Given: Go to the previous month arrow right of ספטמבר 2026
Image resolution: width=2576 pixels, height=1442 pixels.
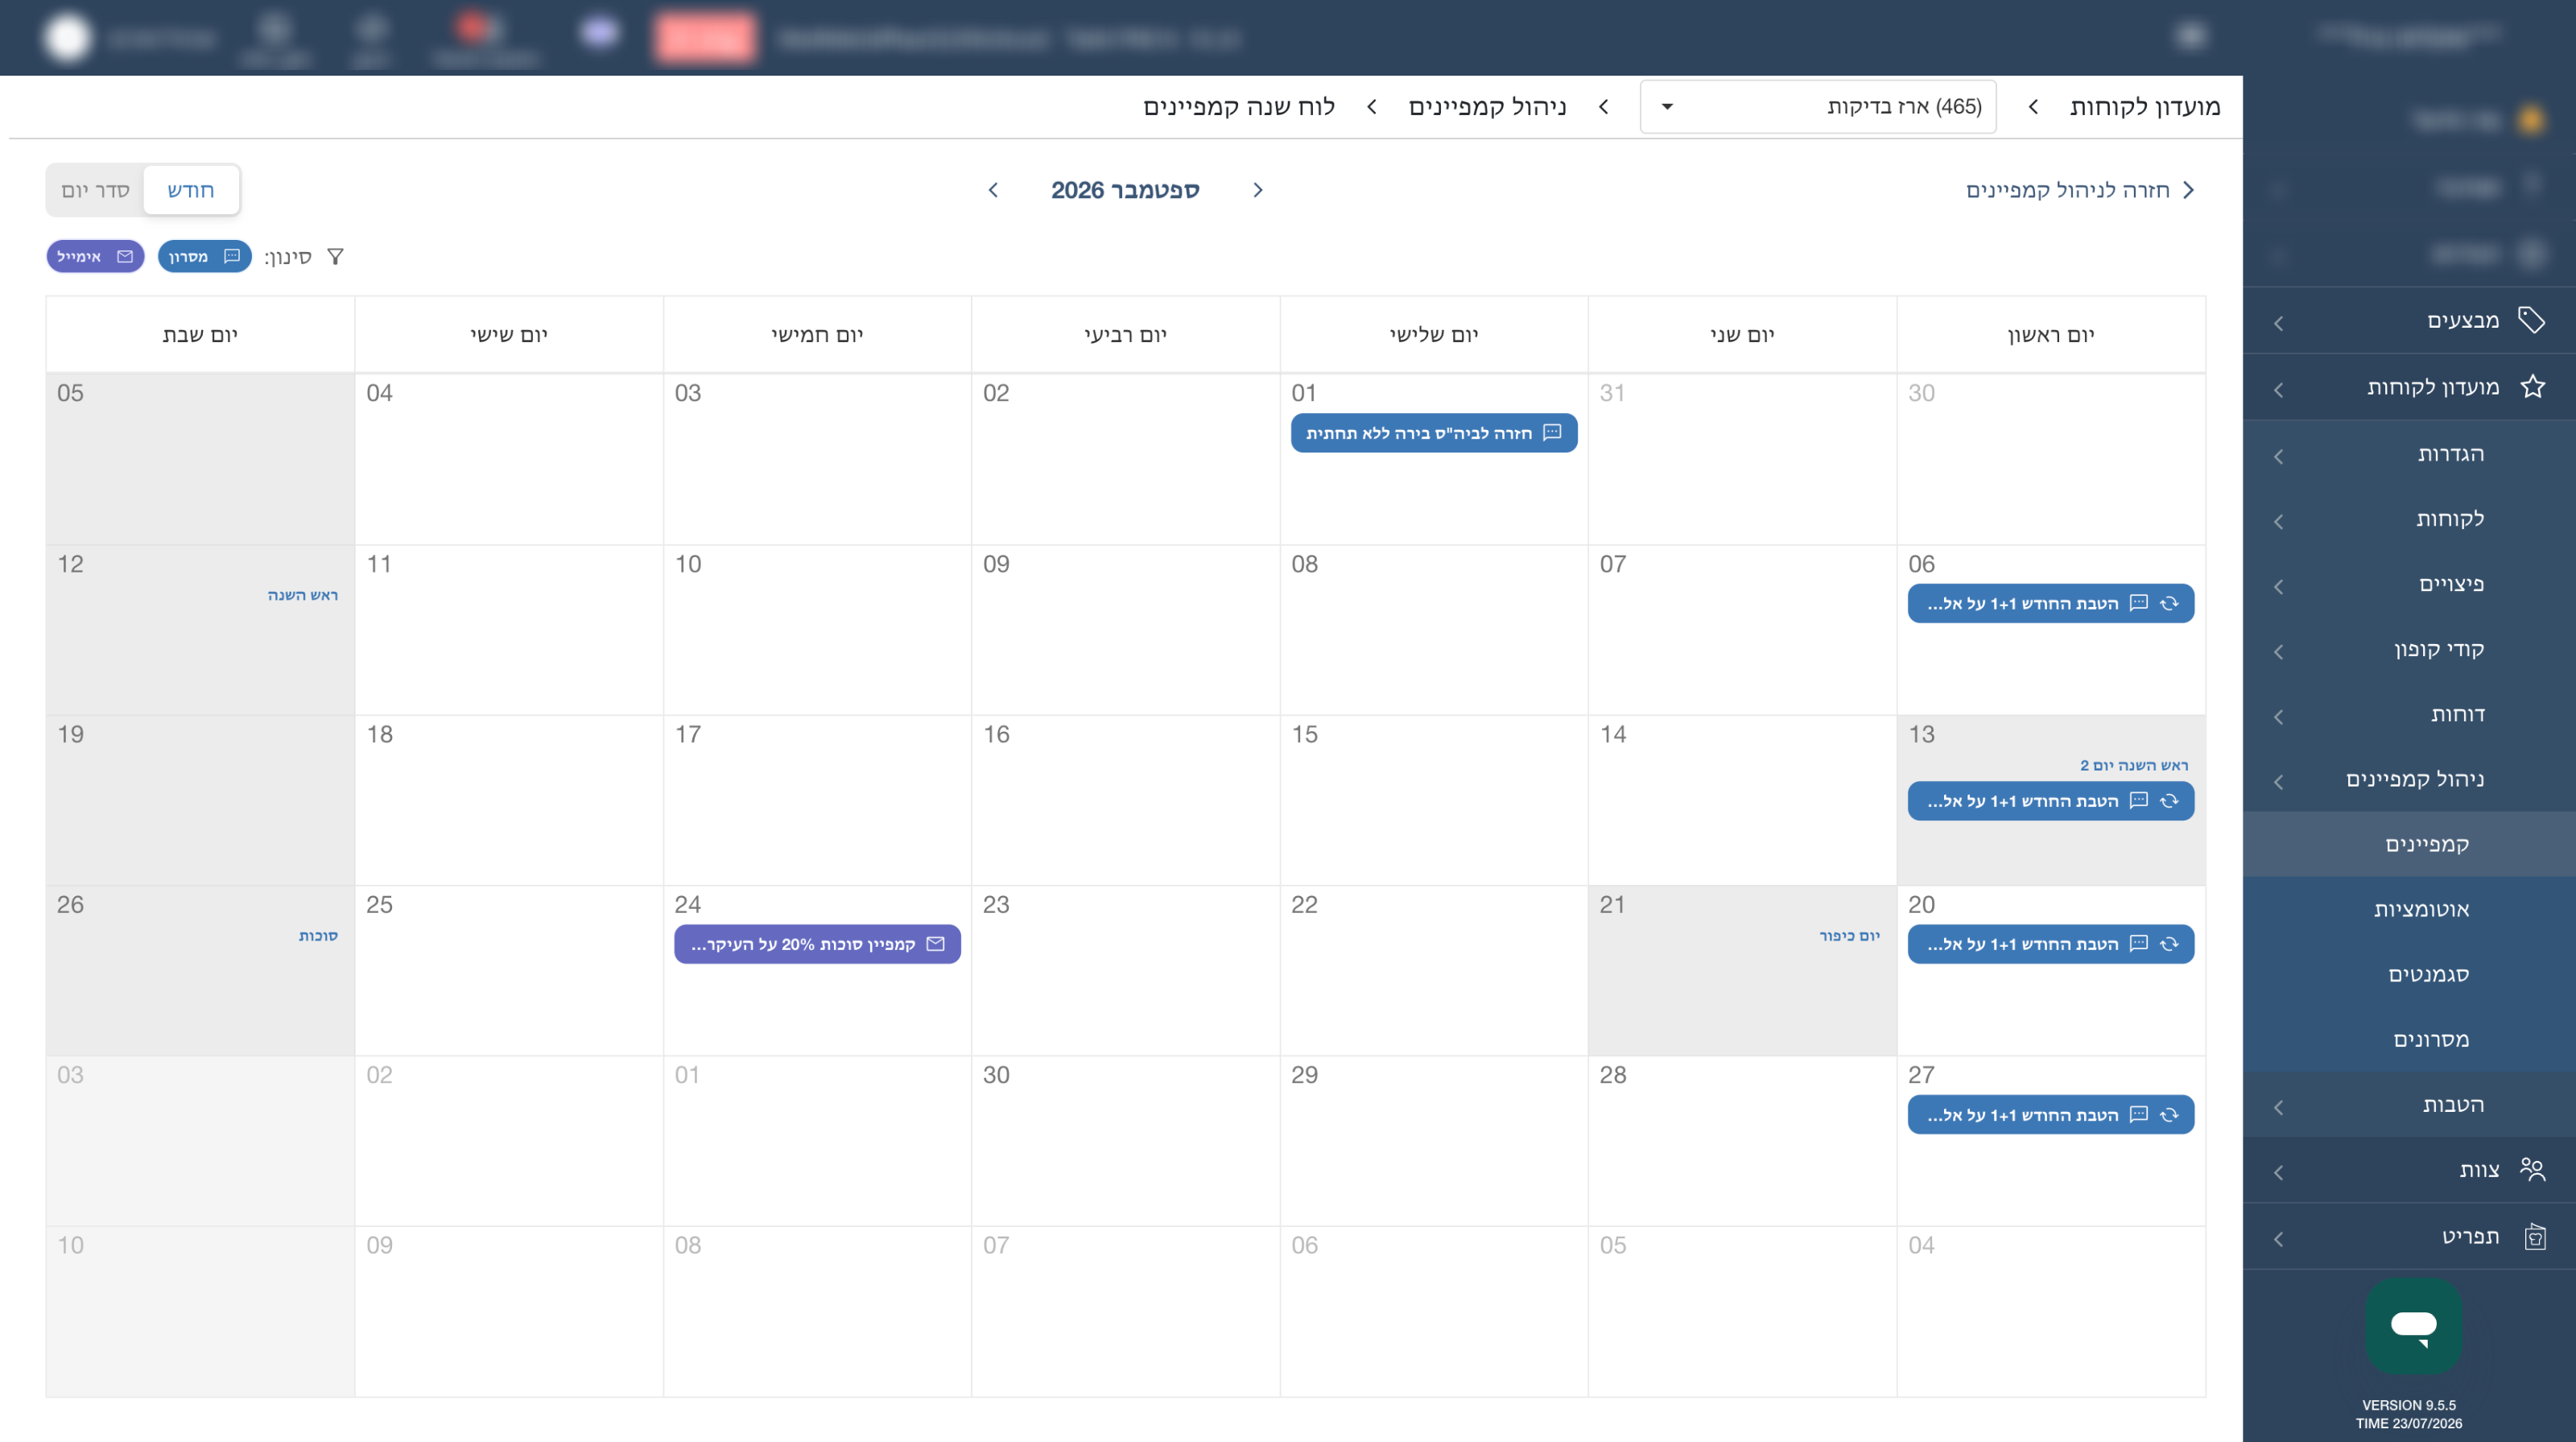Looking at the screenshot, I should 1258,190.
